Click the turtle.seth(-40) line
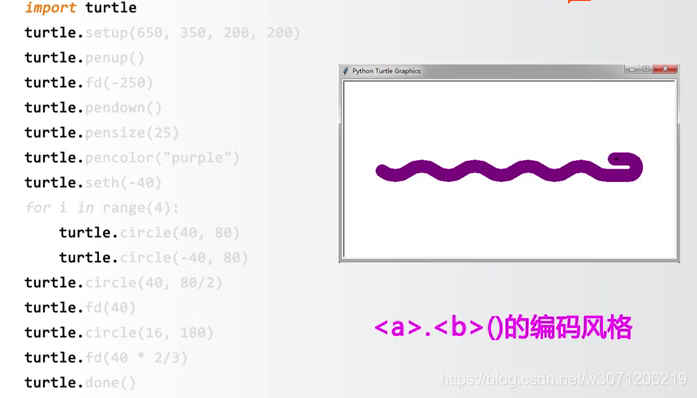 [93, 182]
